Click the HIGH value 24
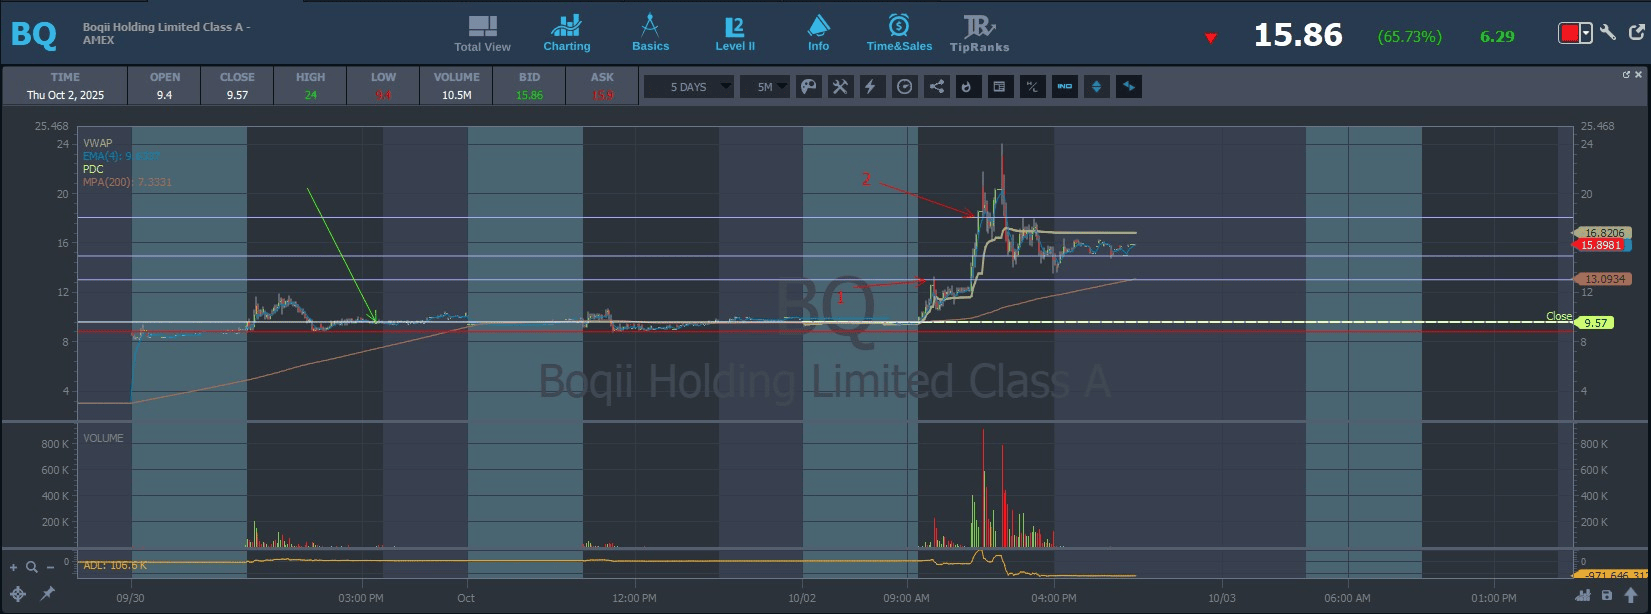Image resolution: width=1651 pixels, height=614 pixels. tap(311, 95)
